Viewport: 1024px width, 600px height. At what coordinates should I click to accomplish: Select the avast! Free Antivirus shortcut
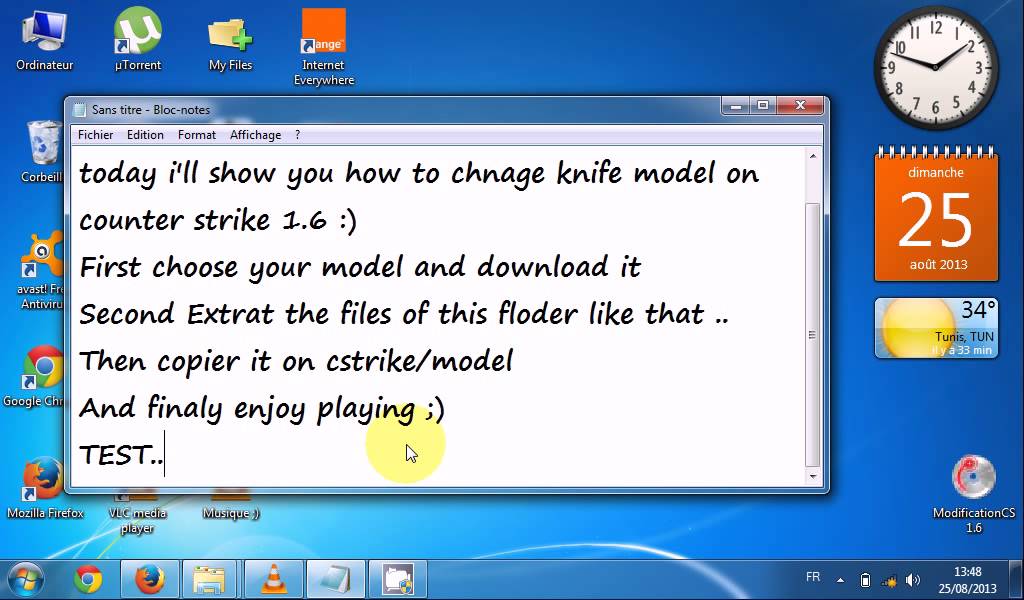[x=40, y=269]
